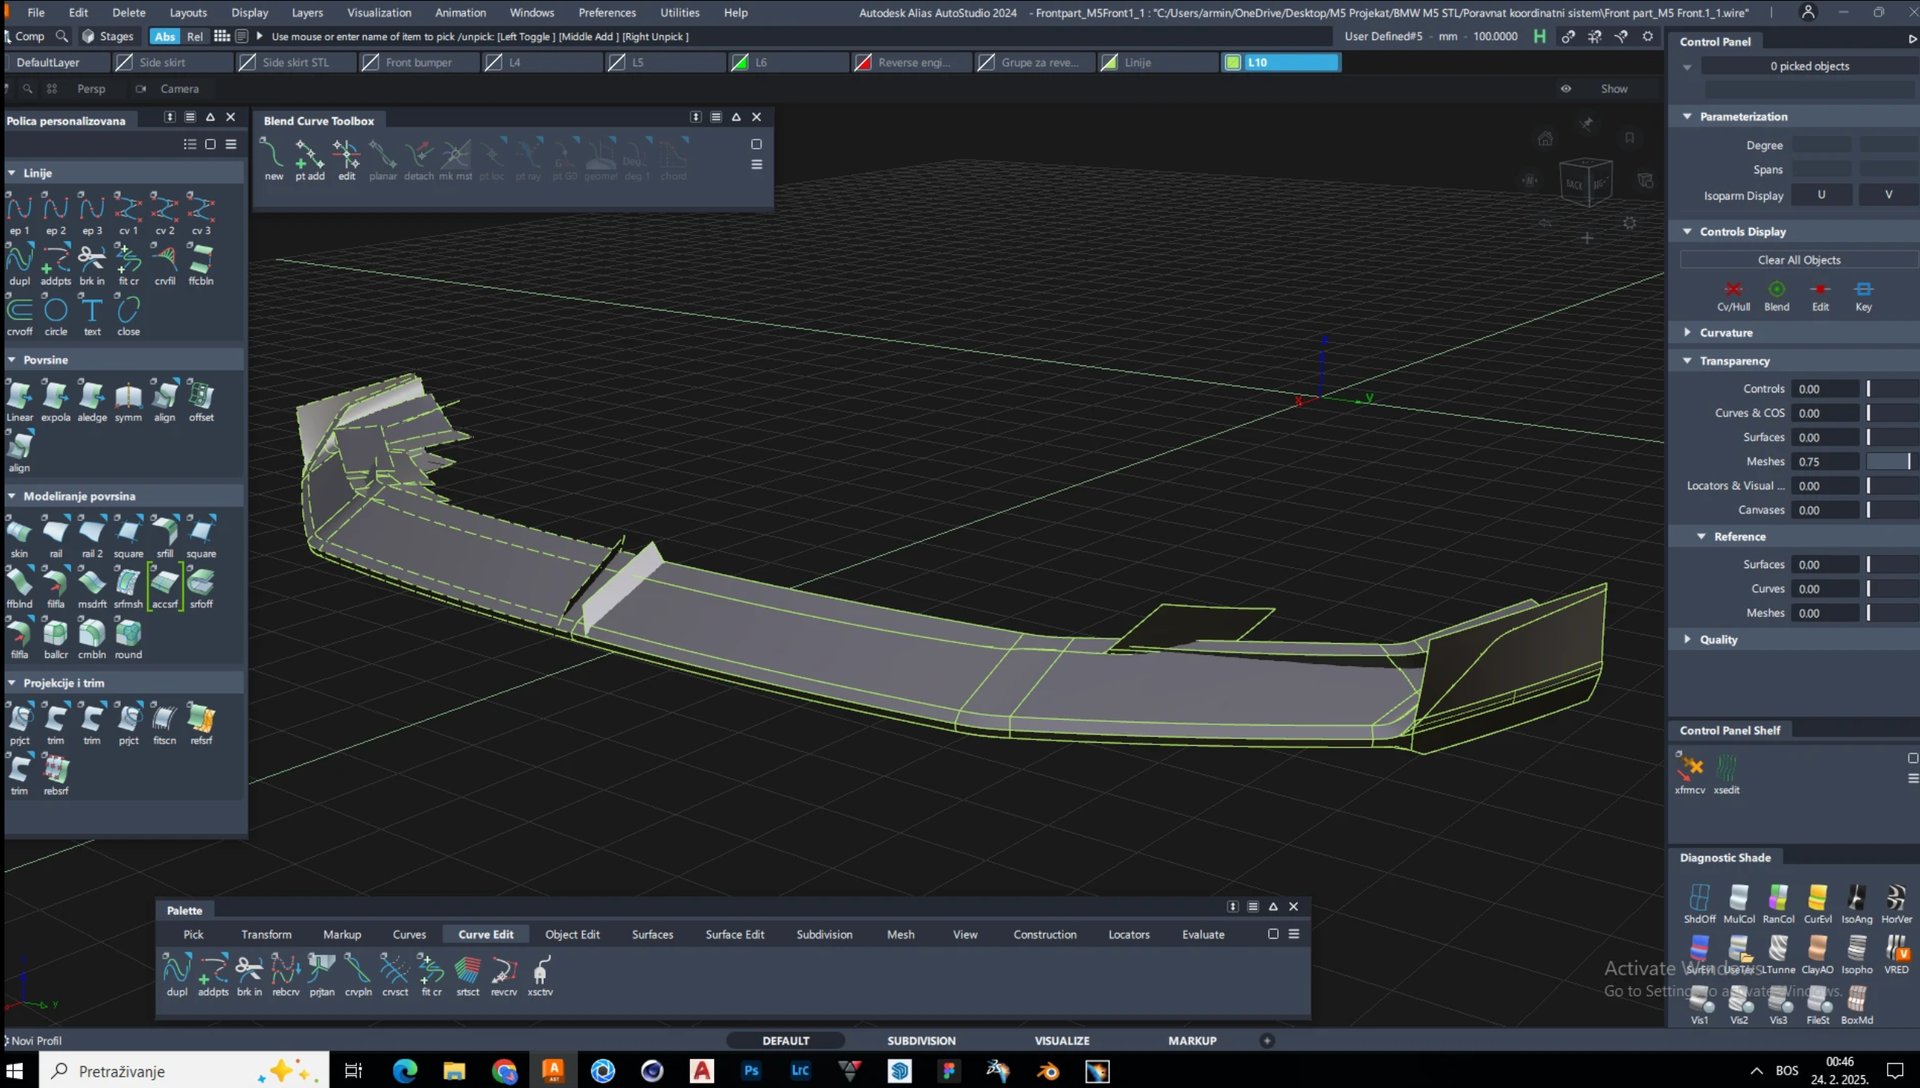Click the Clear All Objects button

(1798, 260)
